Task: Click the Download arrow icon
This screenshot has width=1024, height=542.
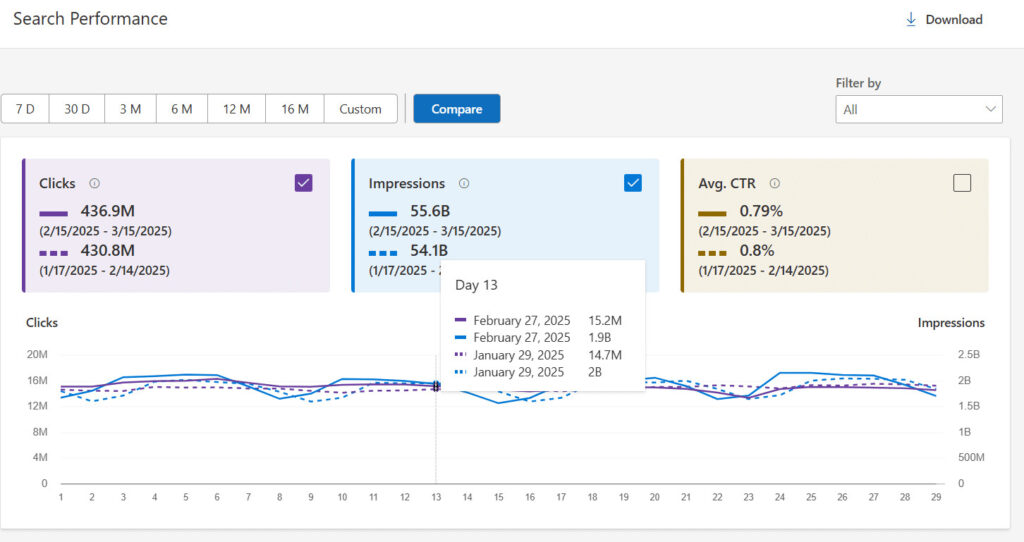Action: (x=911, y=19)
